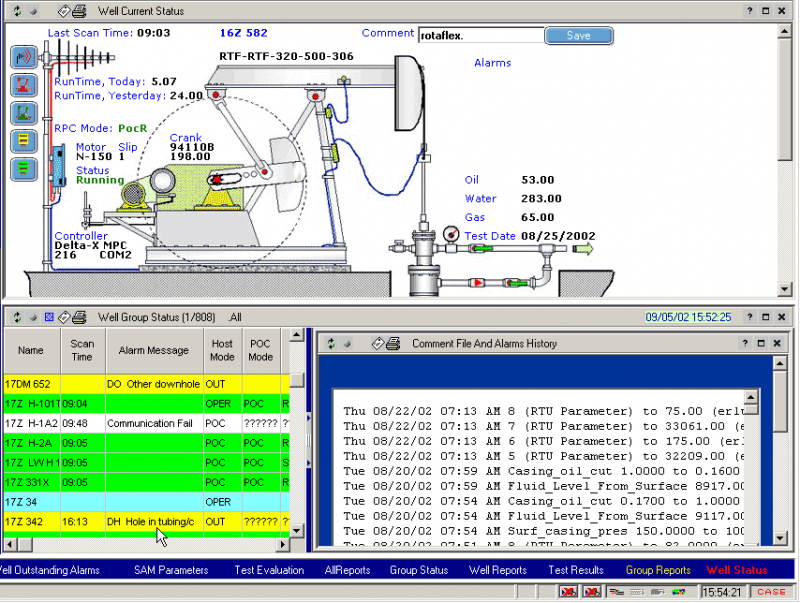
Task: Click the yellow list icon in the left sidebar
Action: pyautogui.click(x=23, y=141)
